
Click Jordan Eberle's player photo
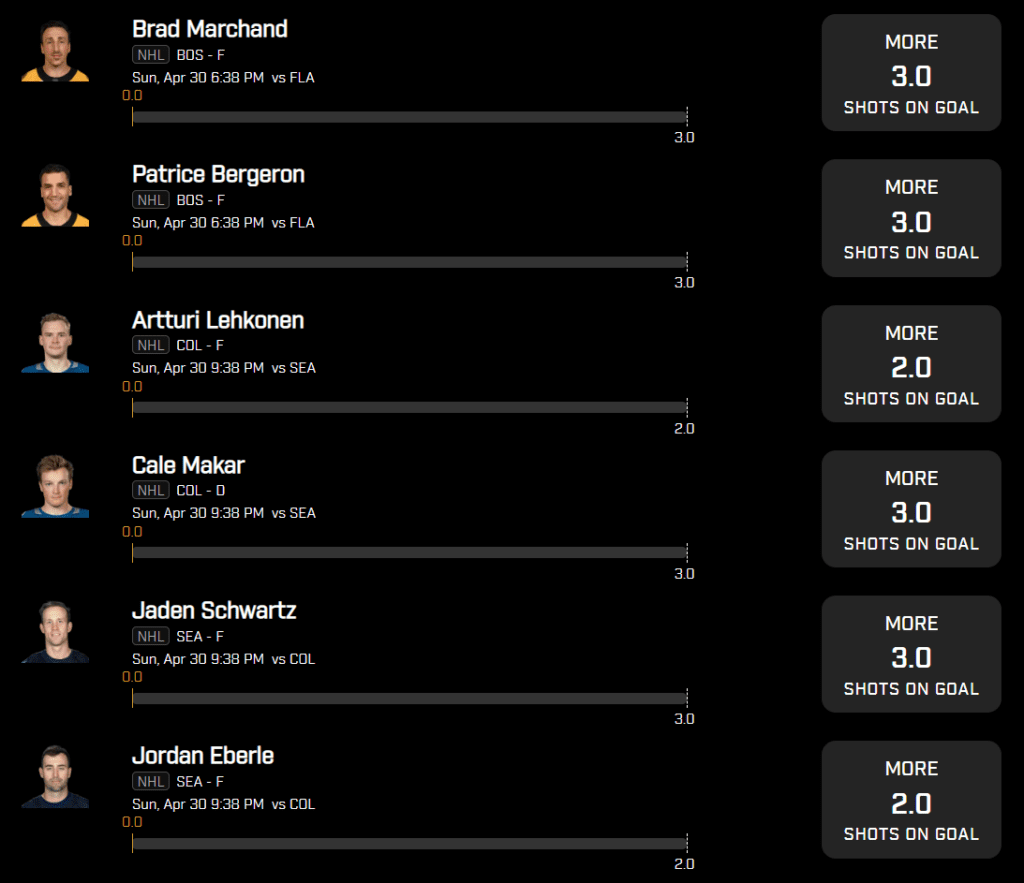pos(55,777)
